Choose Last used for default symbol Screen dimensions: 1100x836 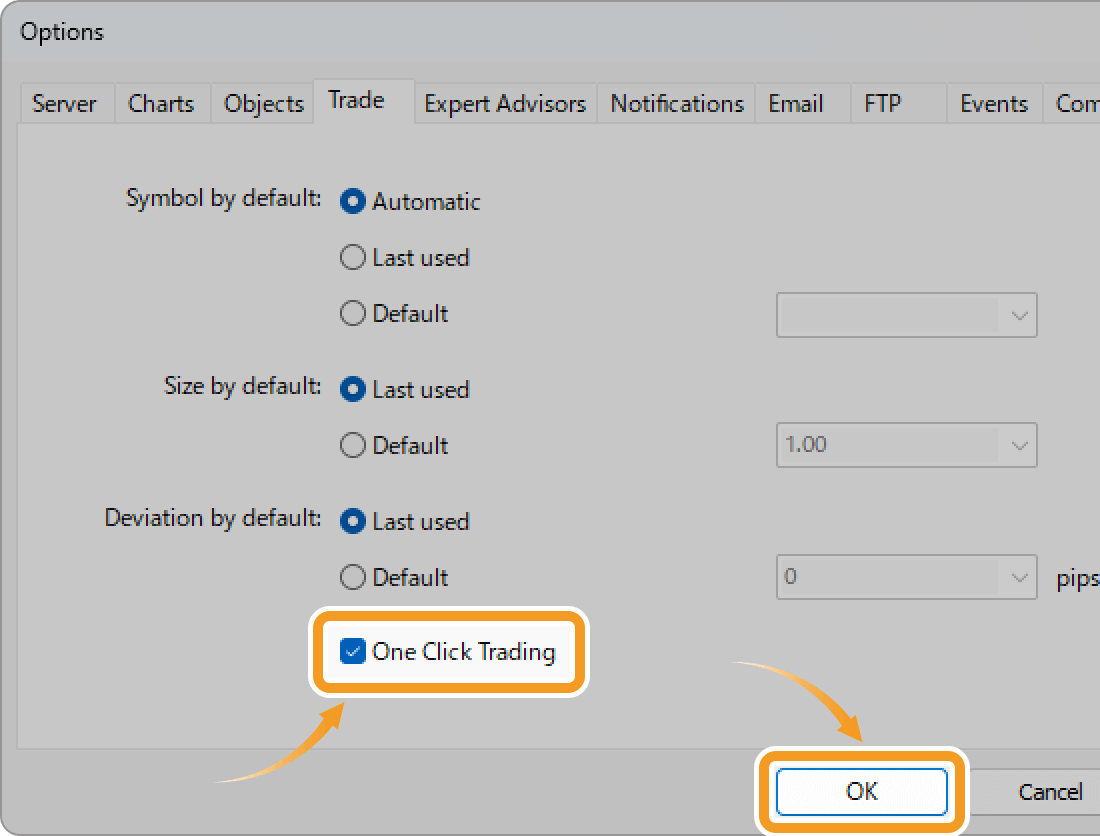[352, 257]
